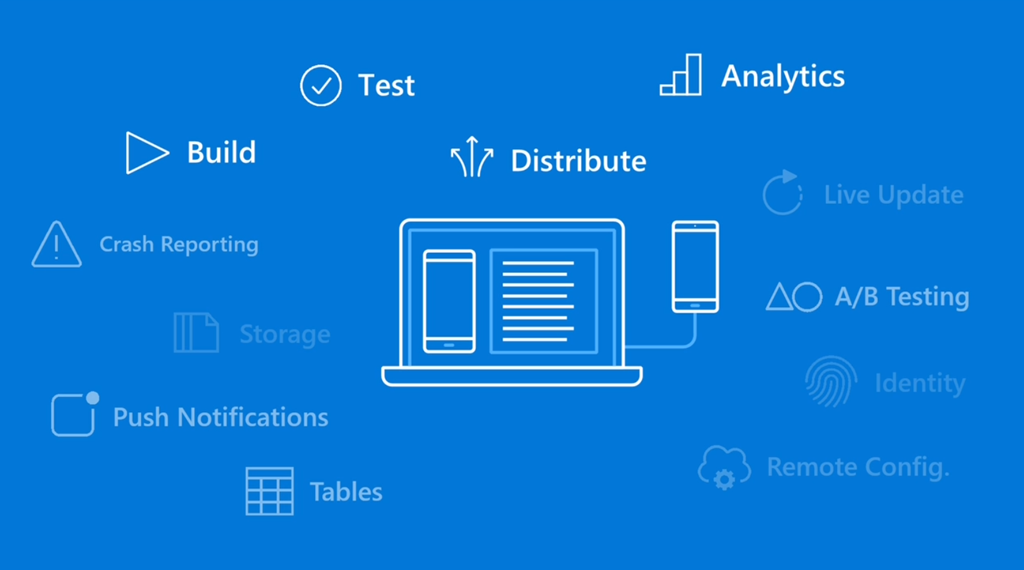
Task: Click the Test checkmark circle icon
Action: click(321, 86)
